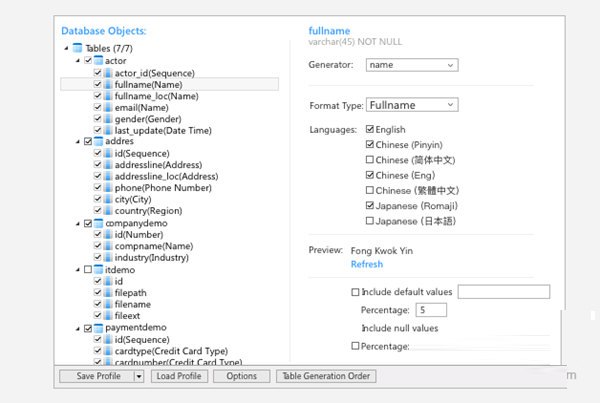This screenshot has width=600, height=403.
Task: Collapse the paymentdemo table node
Action: [x=78, y=328]
